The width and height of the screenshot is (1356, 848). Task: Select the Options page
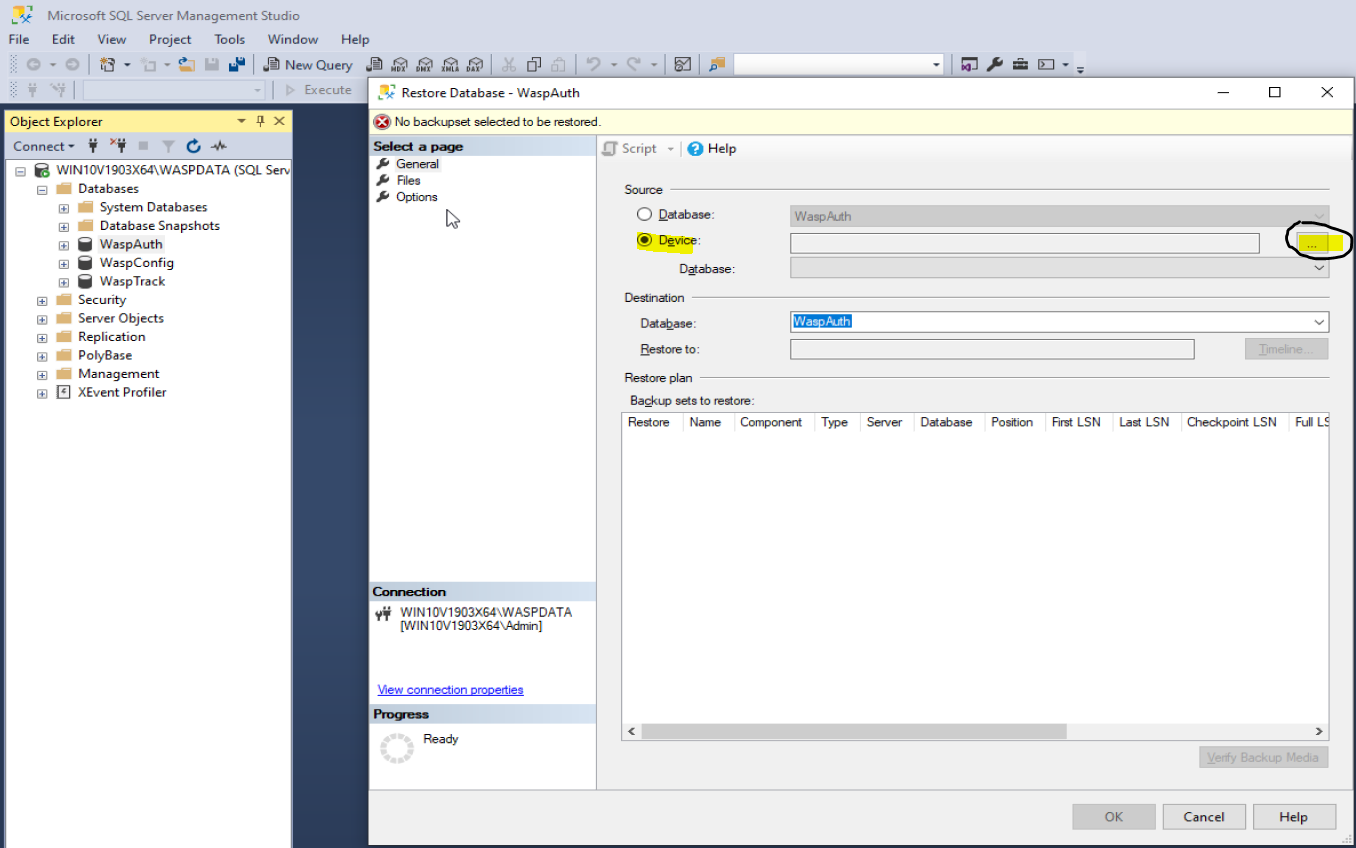tap(416, 197)
